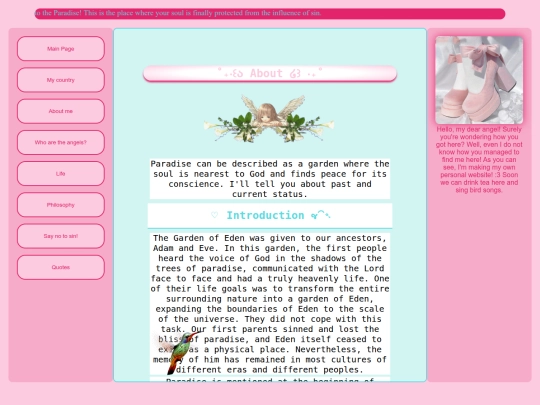This screenshot has width=540, height=405.
Task: Open the Life page
Action: point(61,174)
